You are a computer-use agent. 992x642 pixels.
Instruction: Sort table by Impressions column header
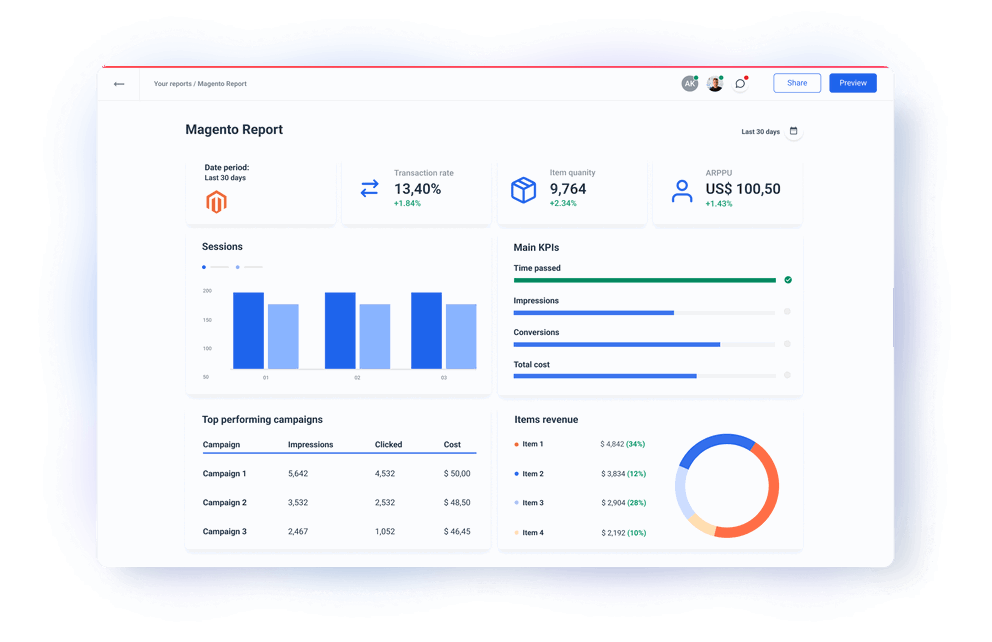tap(310, 444)
